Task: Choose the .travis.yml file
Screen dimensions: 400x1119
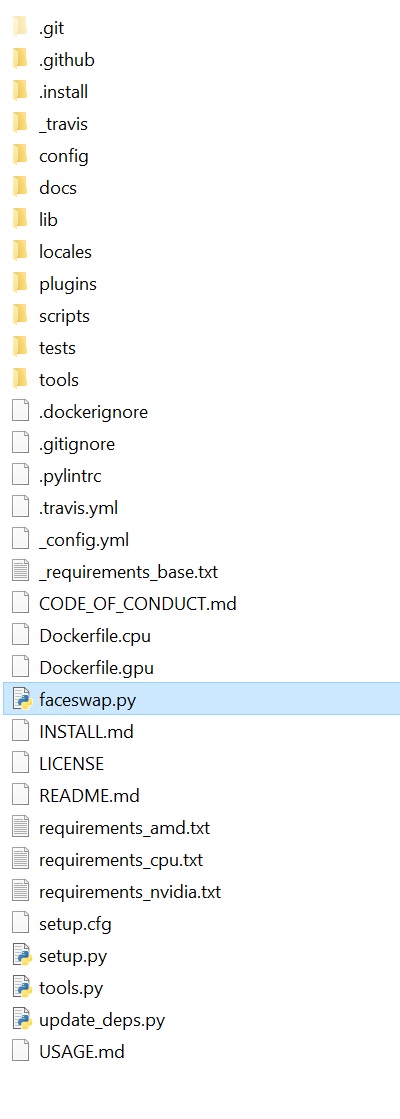Action: [x=65, y=508]
